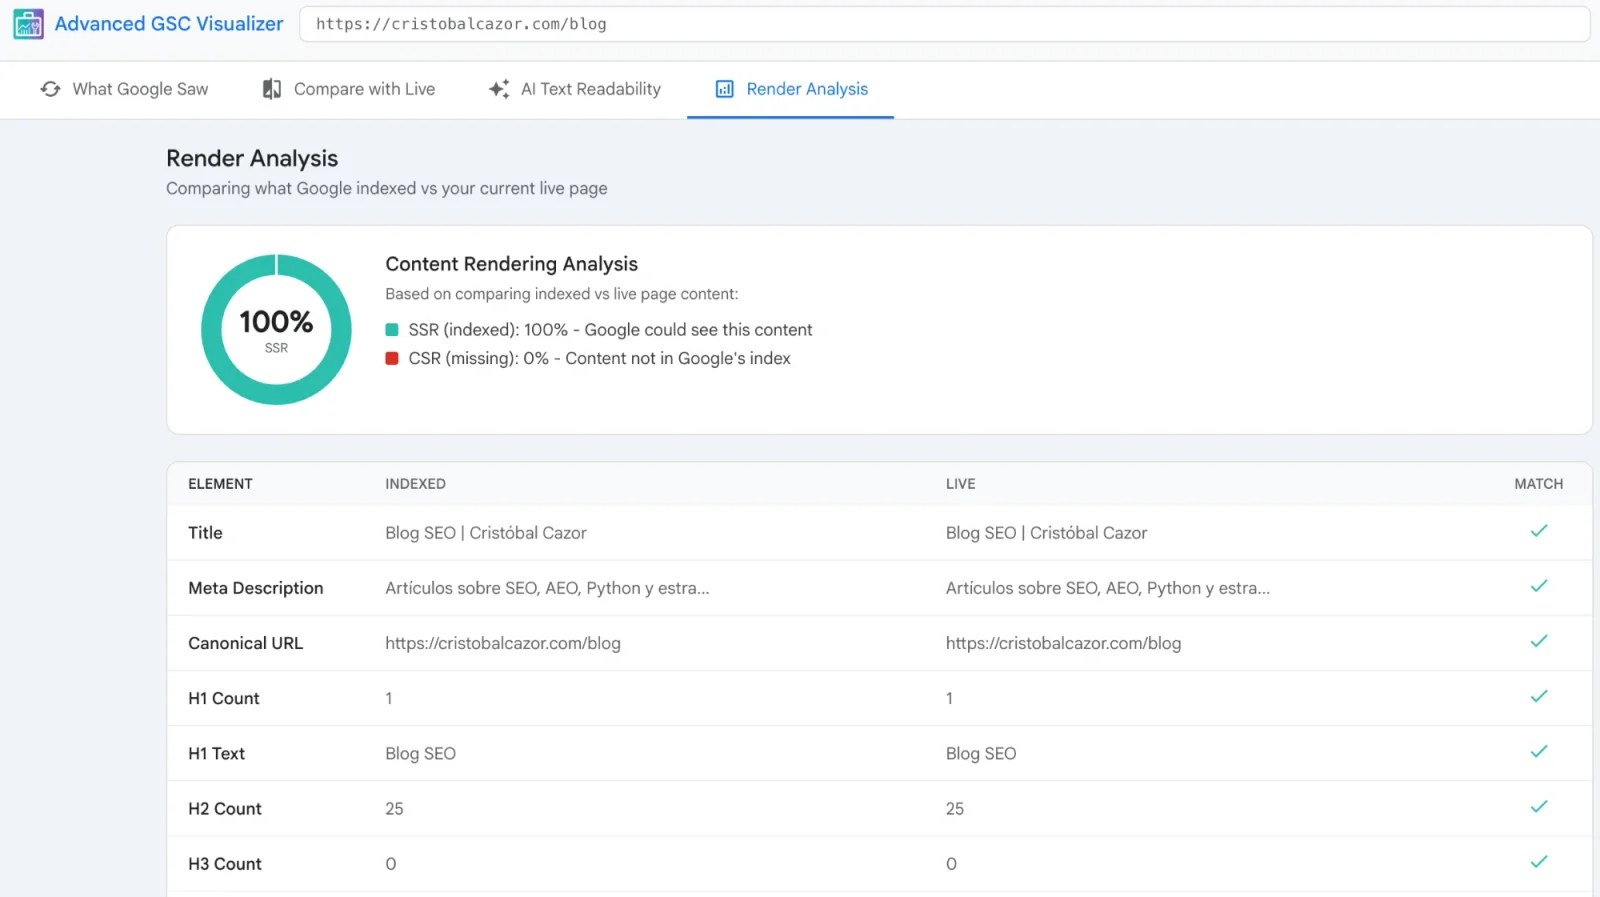
Task: Click the Advanced GSC Visualizer logo icon
Action: point(28,24)
